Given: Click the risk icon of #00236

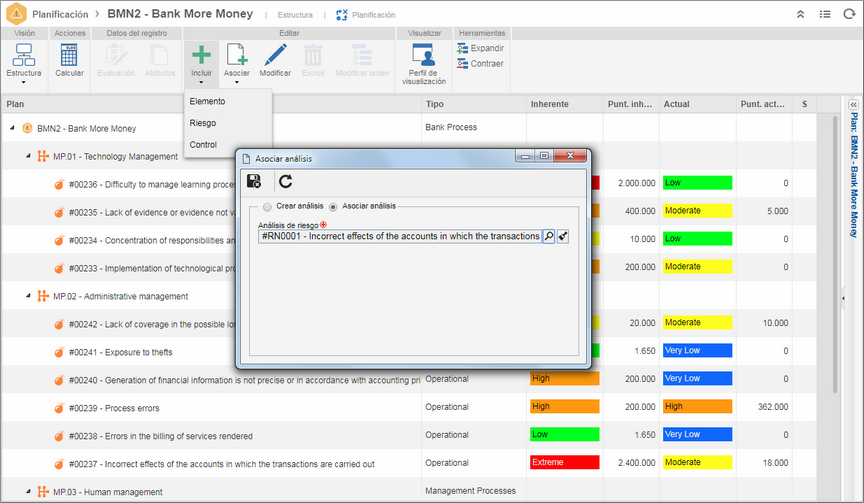Looking at the screenshot, I should tap(59, 184).
